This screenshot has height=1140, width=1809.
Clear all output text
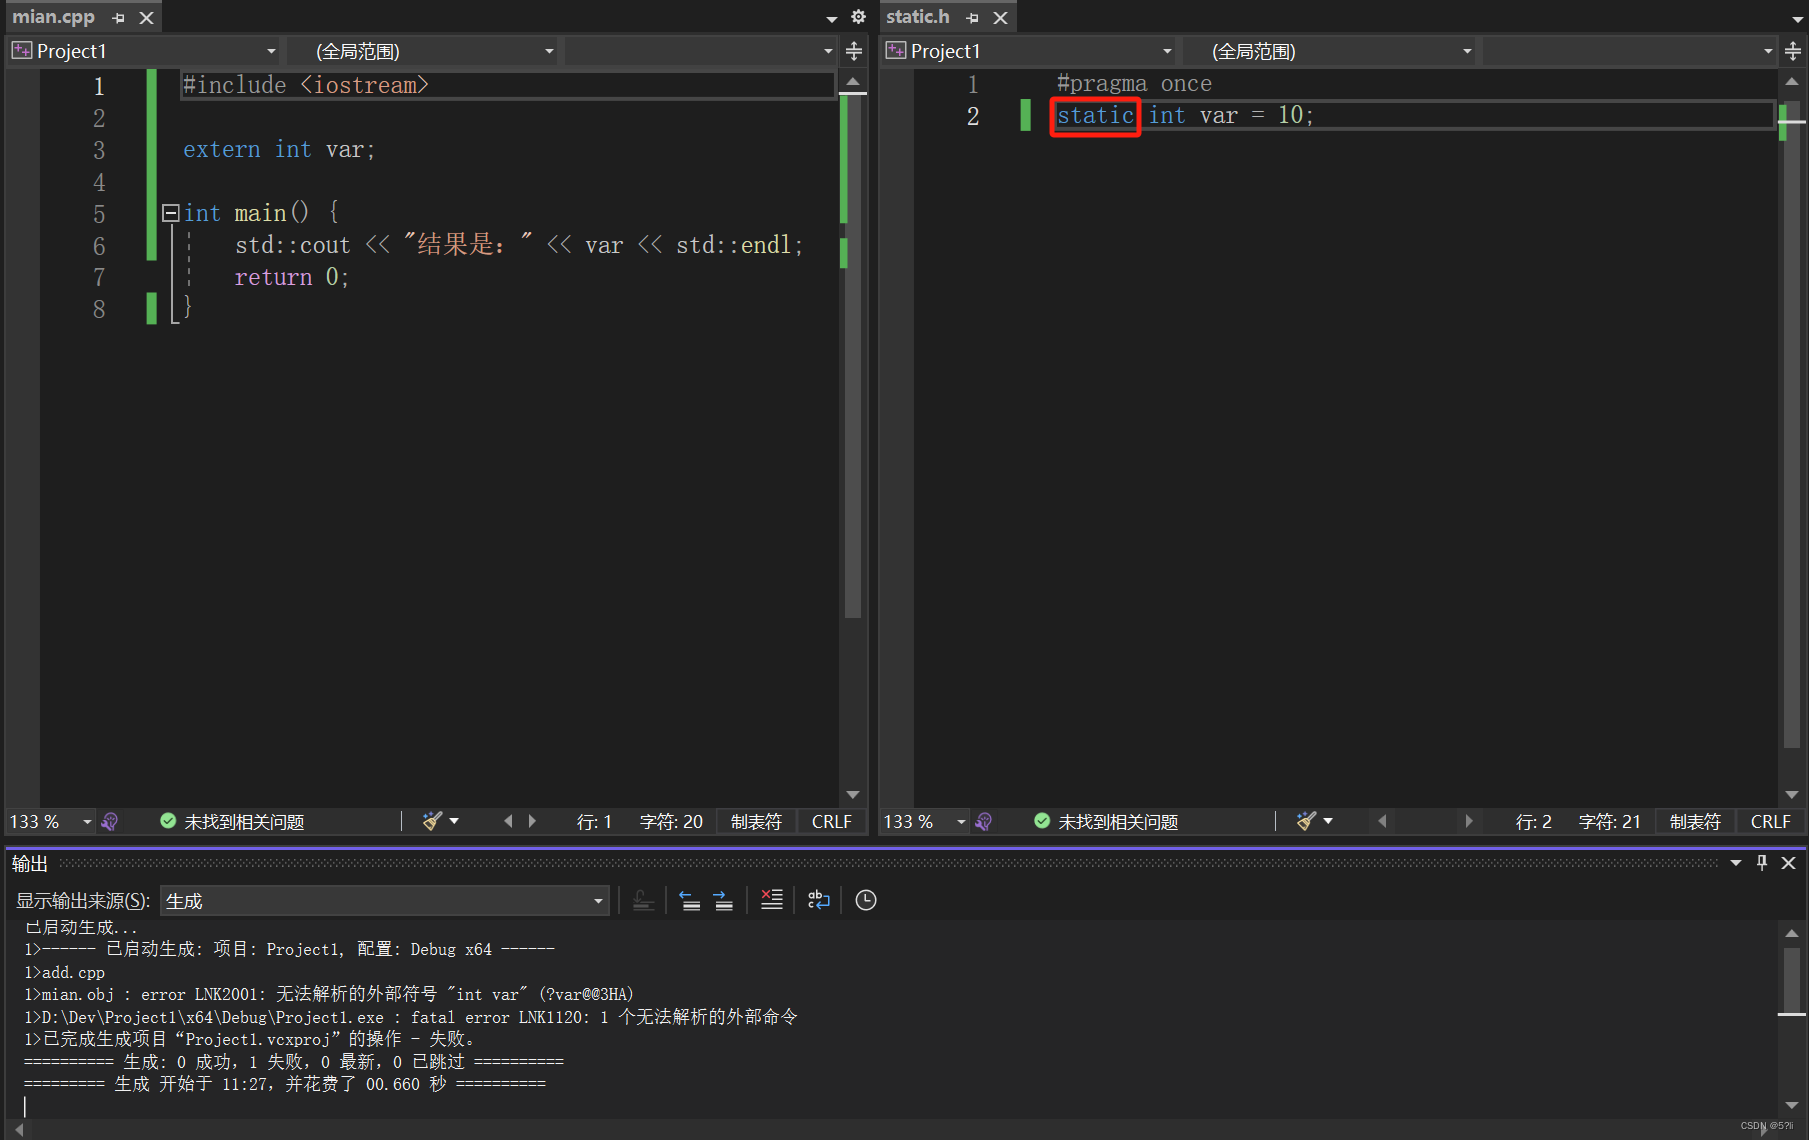[x=771, y=900]
